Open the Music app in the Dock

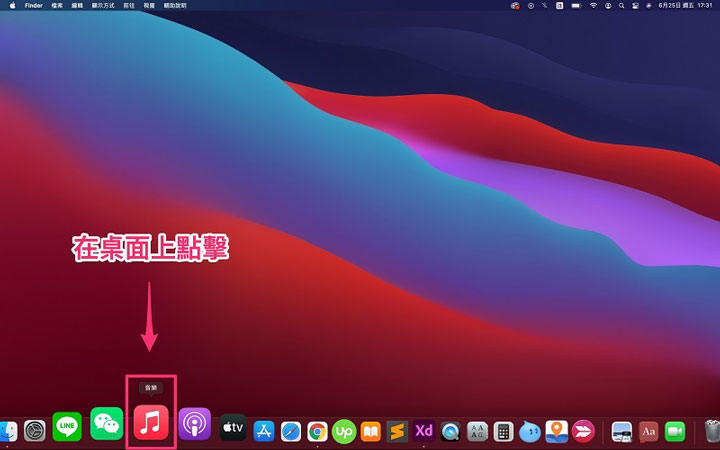(151, 422)
